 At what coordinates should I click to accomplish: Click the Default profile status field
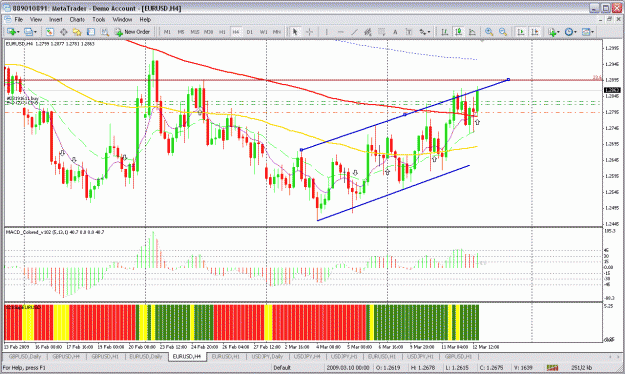(282, 367)
